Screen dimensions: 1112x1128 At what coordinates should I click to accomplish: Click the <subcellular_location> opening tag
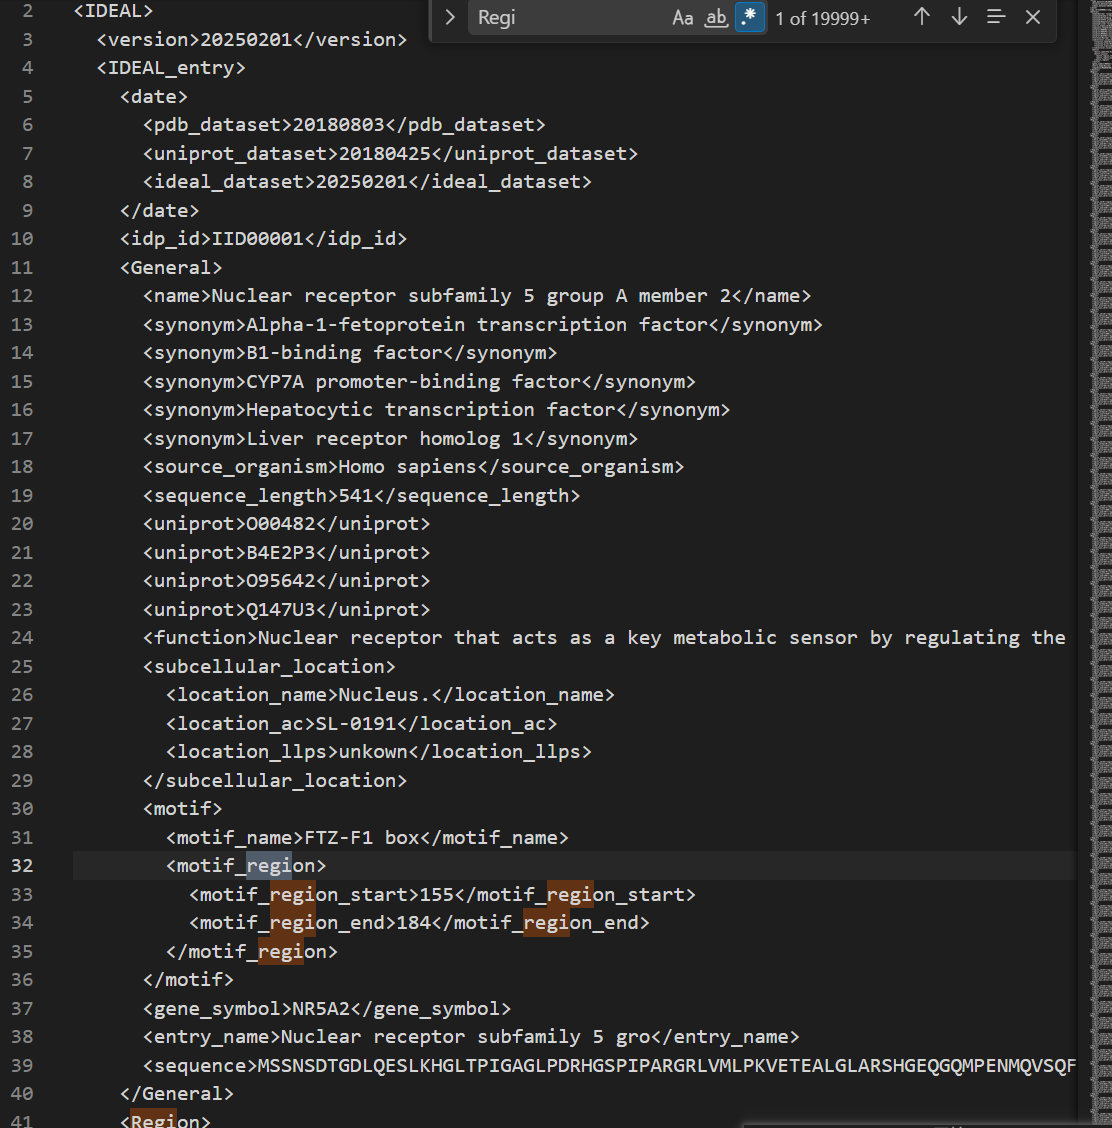point(269,666)
